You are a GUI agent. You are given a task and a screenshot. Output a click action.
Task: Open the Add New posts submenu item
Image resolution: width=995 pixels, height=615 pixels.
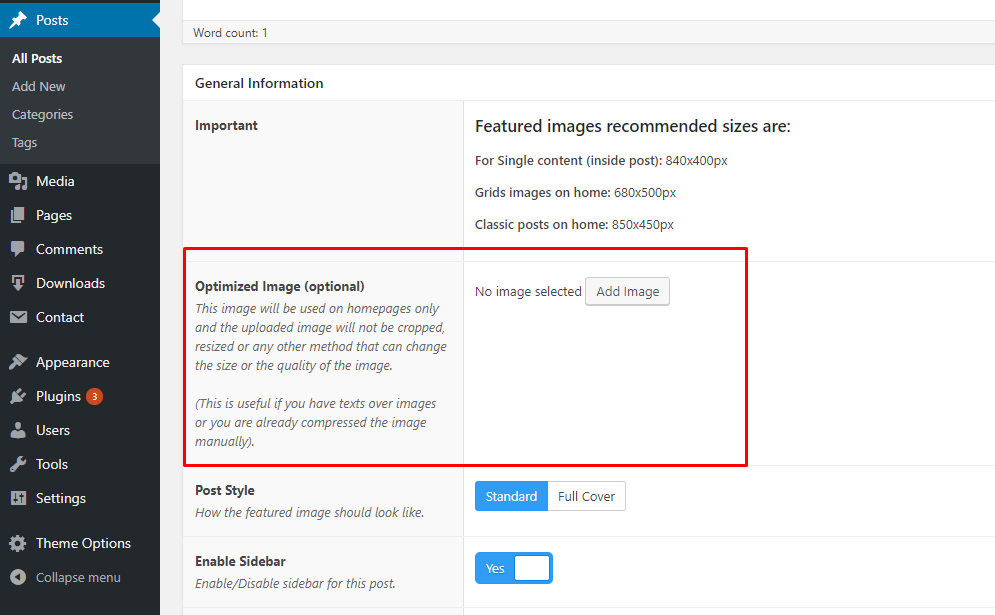[38, 87]
